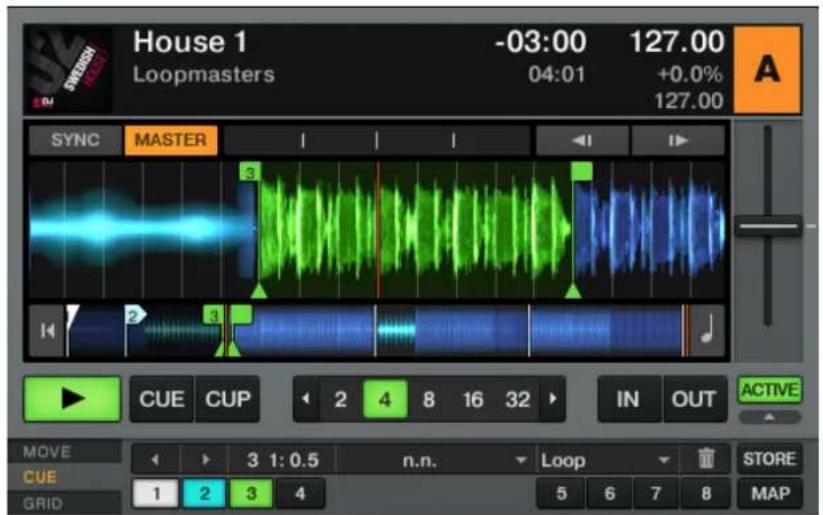Click the CUP button
This screenshot has height=515, width=823.
coord(228,400)
